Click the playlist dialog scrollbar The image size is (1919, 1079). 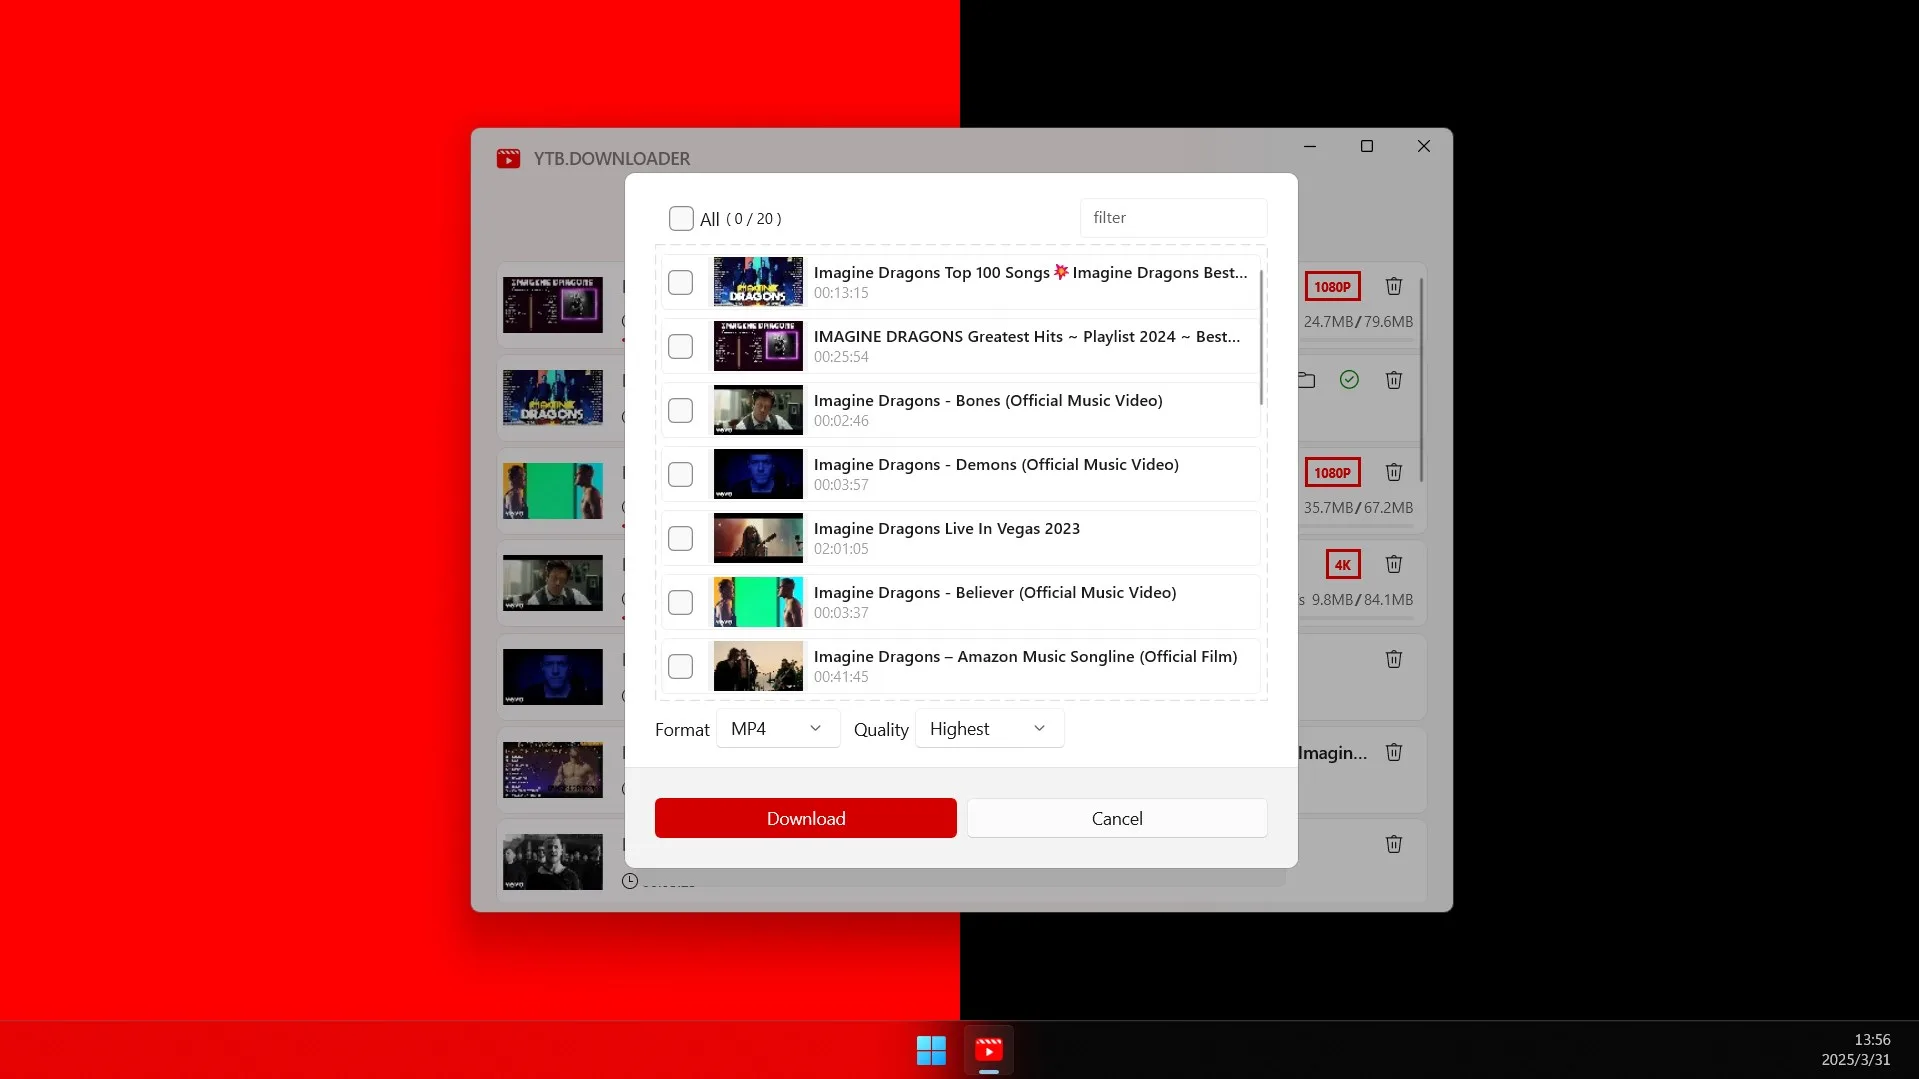[1261, 337]
